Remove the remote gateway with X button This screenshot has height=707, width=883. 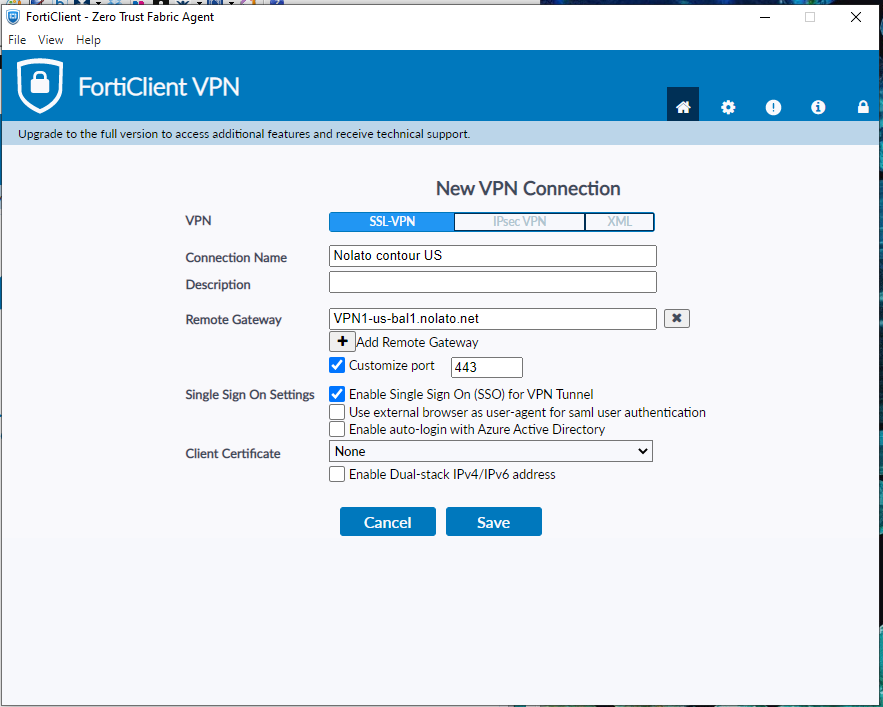(x=677, y=318)
